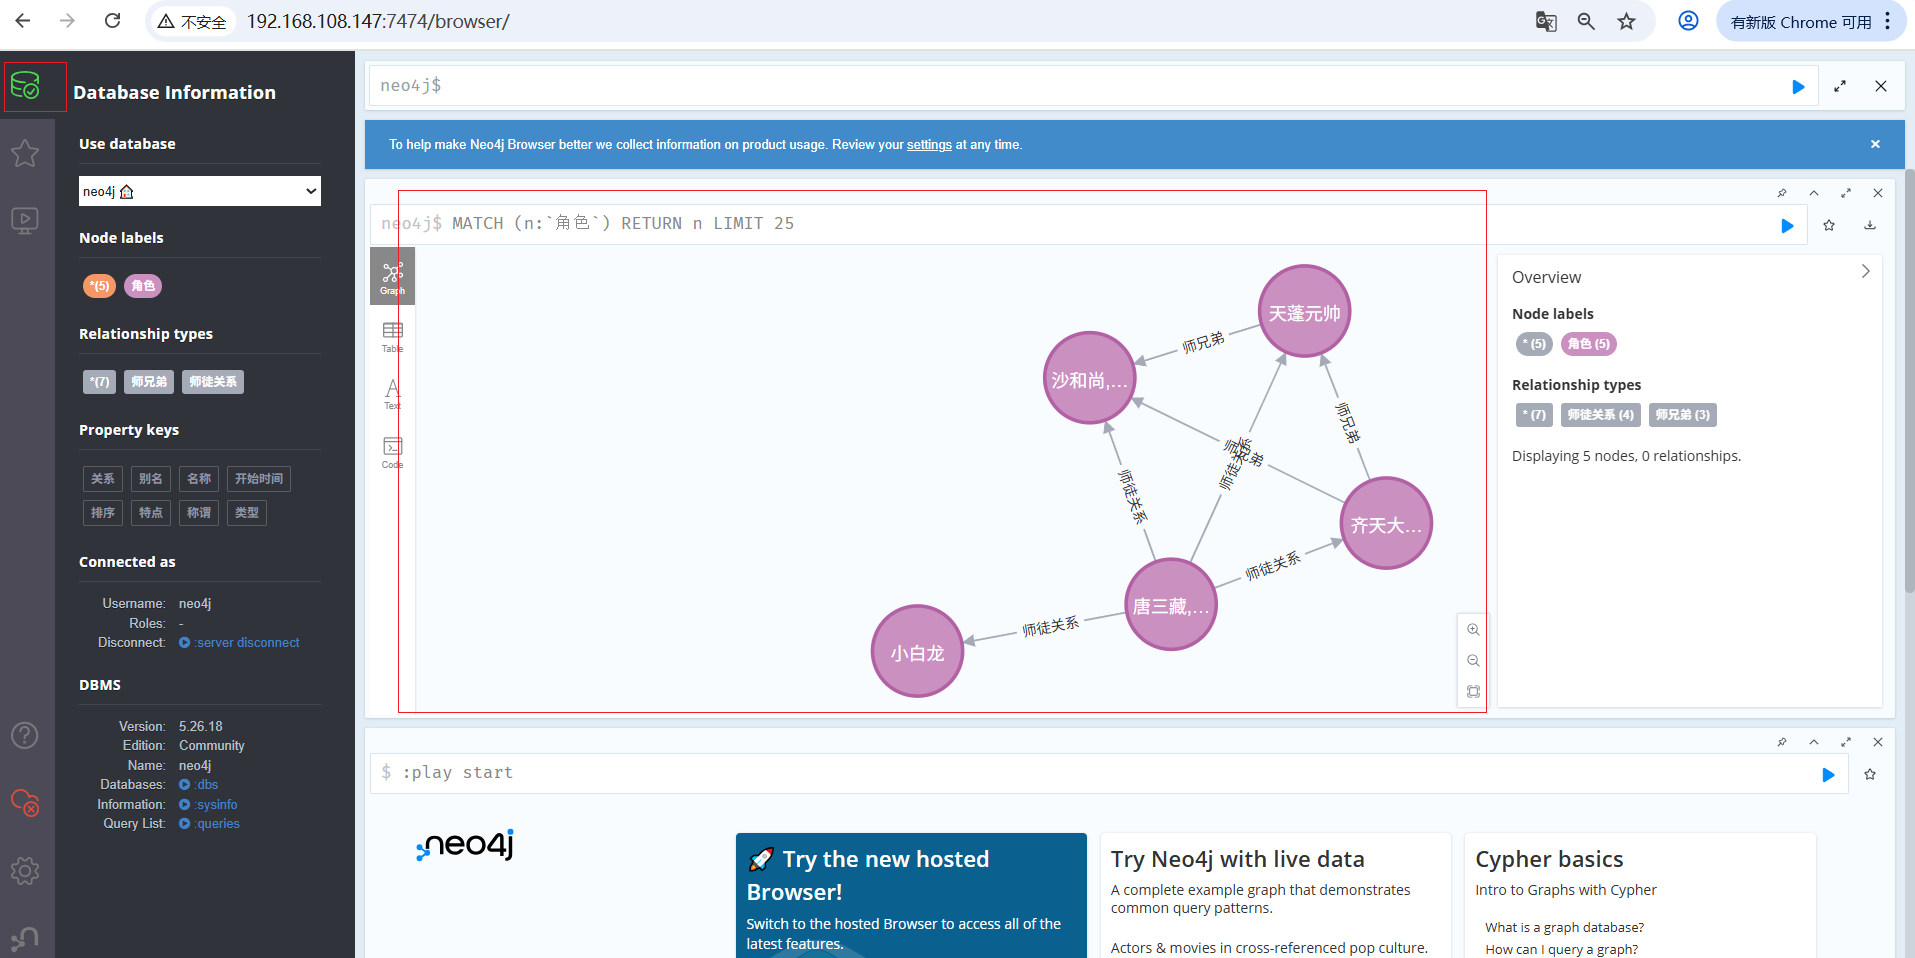1915x958 pixels.
Task: Click the 特点 property key
Action: pos(151,513)
